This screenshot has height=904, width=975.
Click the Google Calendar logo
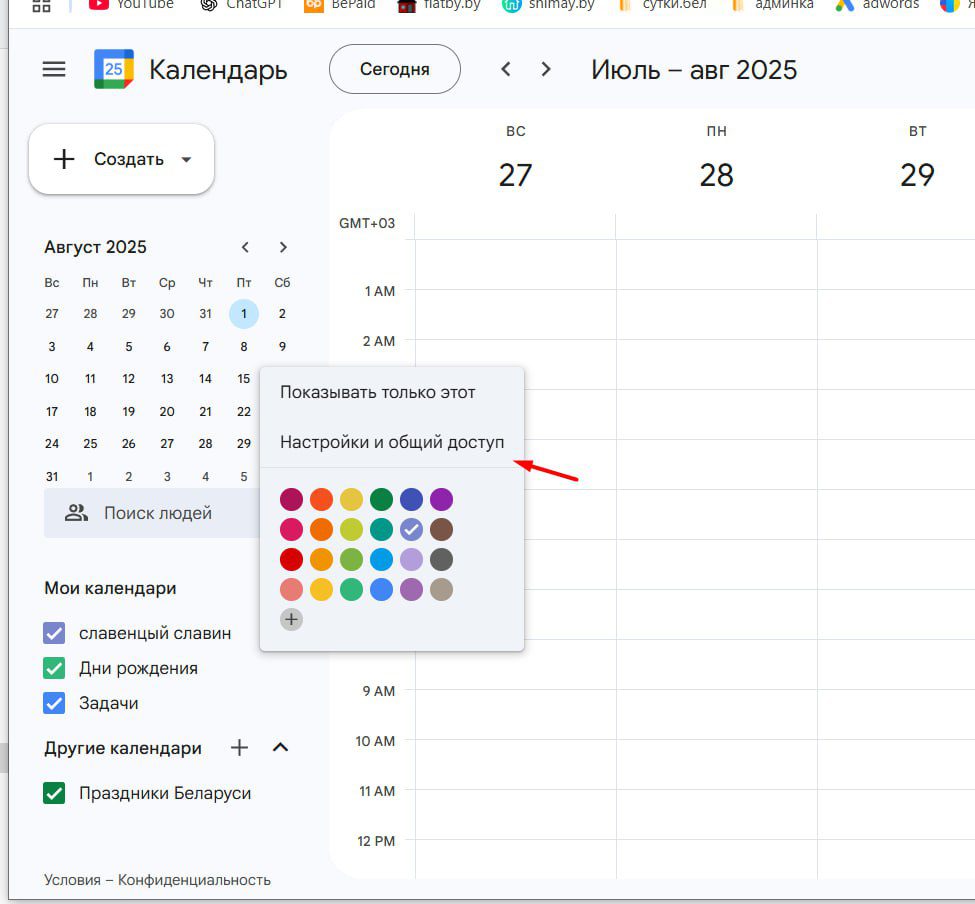tap(113, 69)
